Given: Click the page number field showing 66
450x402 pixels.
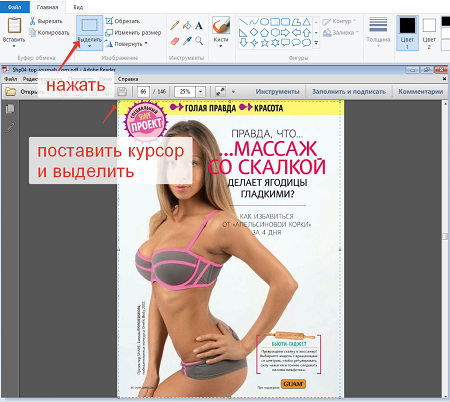Looking at the screenshot, I should coord(143,92).
